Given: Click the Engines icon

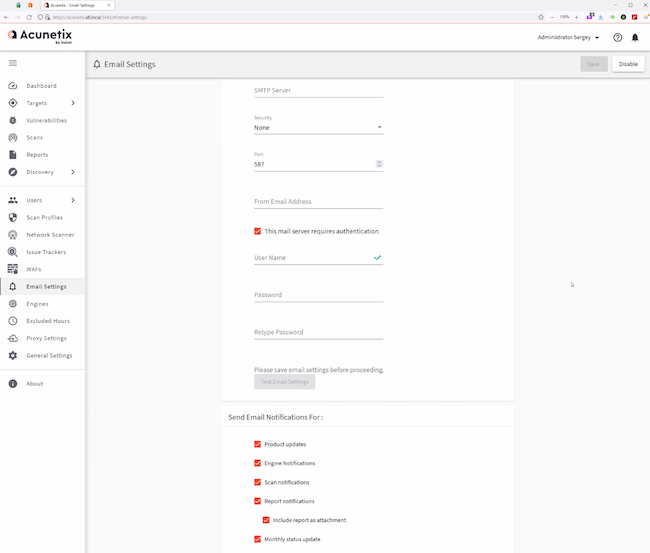Looking at the screenshot, I should coord(13,304).
